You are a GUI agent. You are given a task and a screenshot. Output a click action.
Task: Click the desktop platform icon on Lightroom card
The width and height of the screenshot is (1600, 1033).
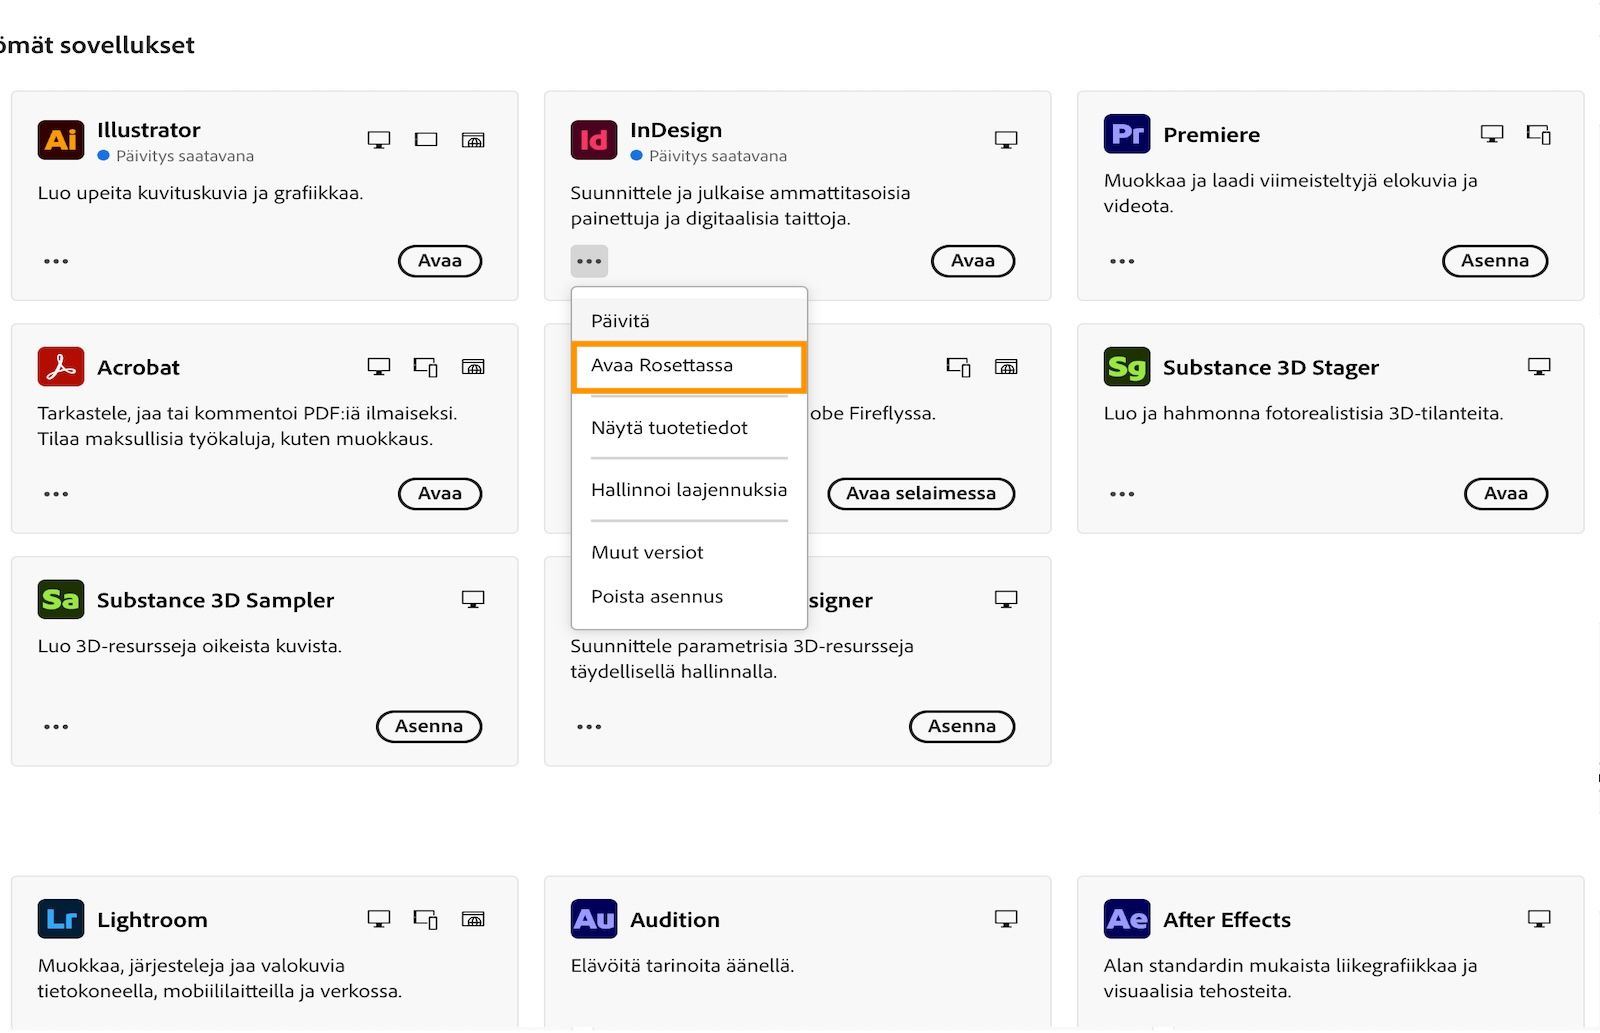pos(379,919)
